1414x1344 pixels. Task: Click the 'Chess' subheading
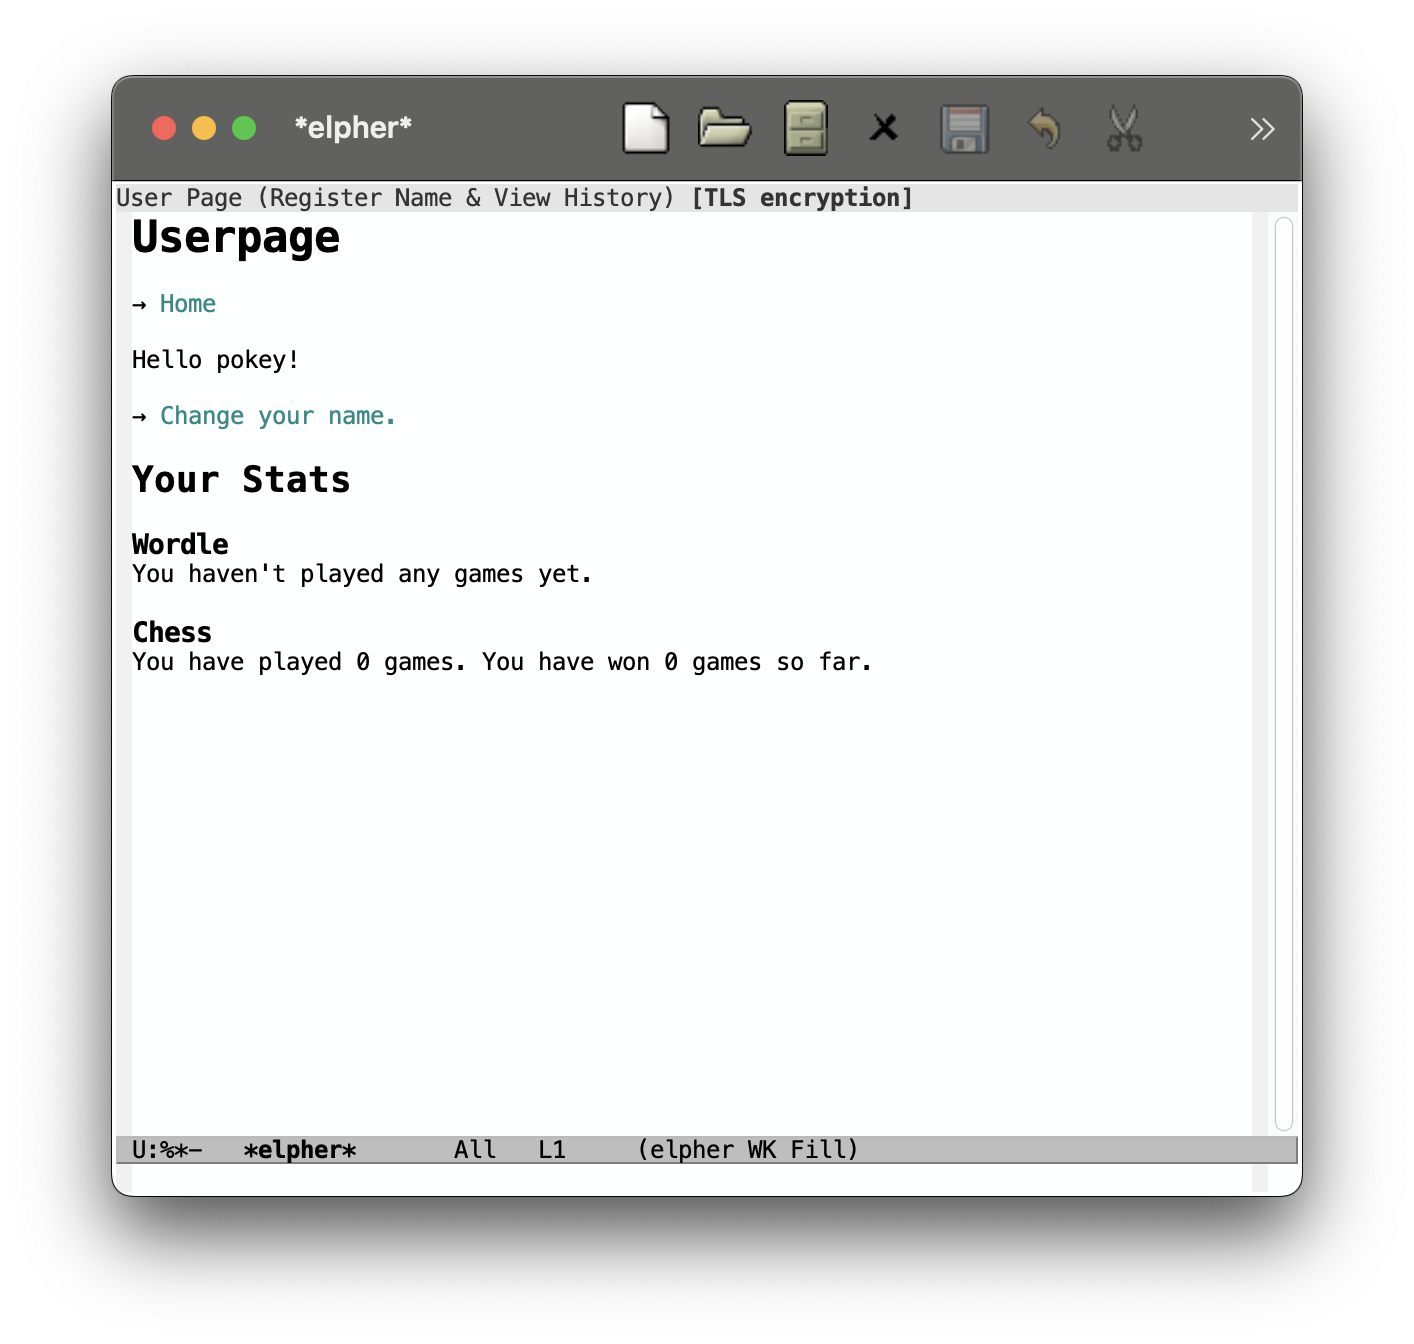coord(172,632)
